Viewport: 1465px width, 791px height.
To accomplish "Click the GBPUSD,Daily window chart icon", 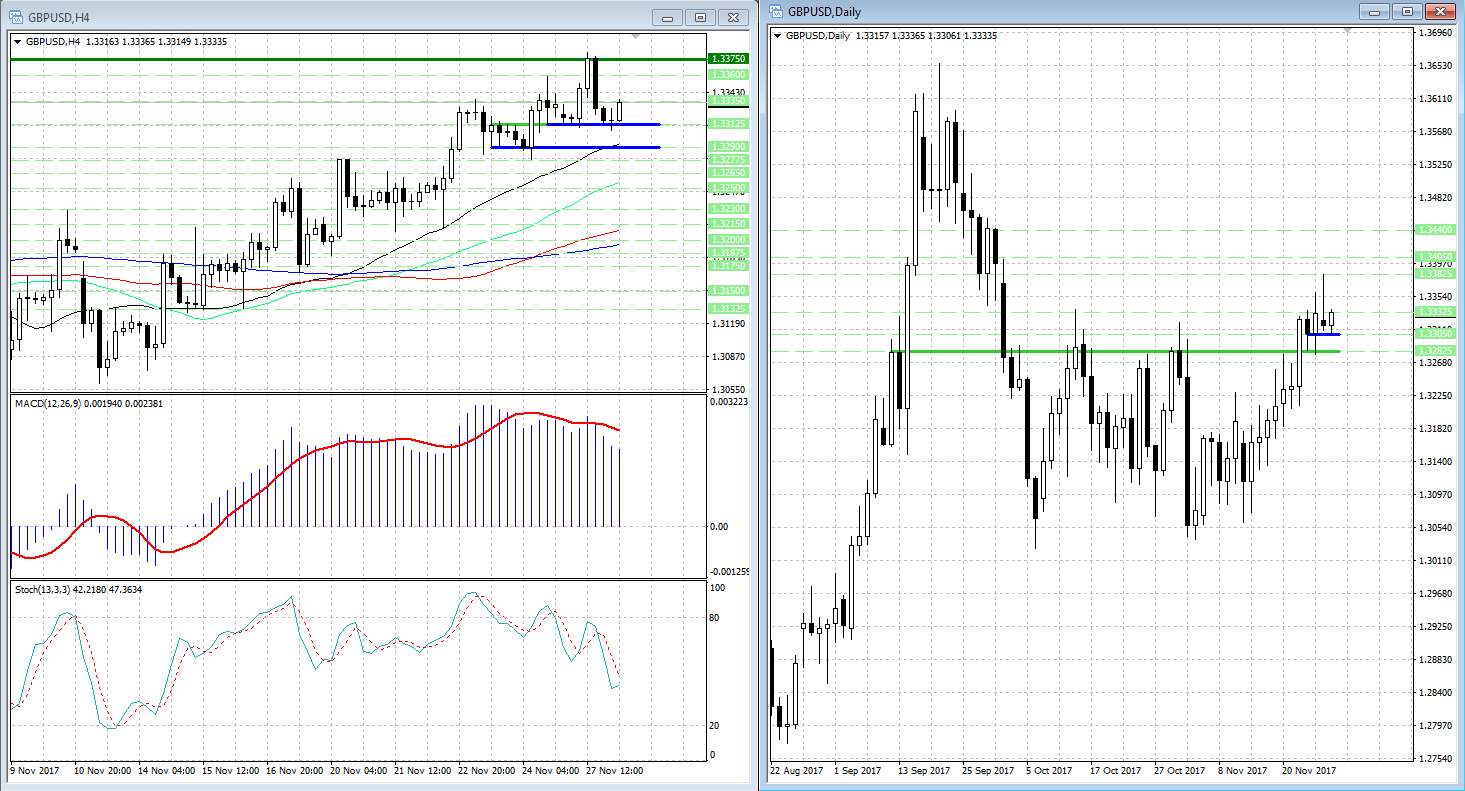I will tap(776, 11).
